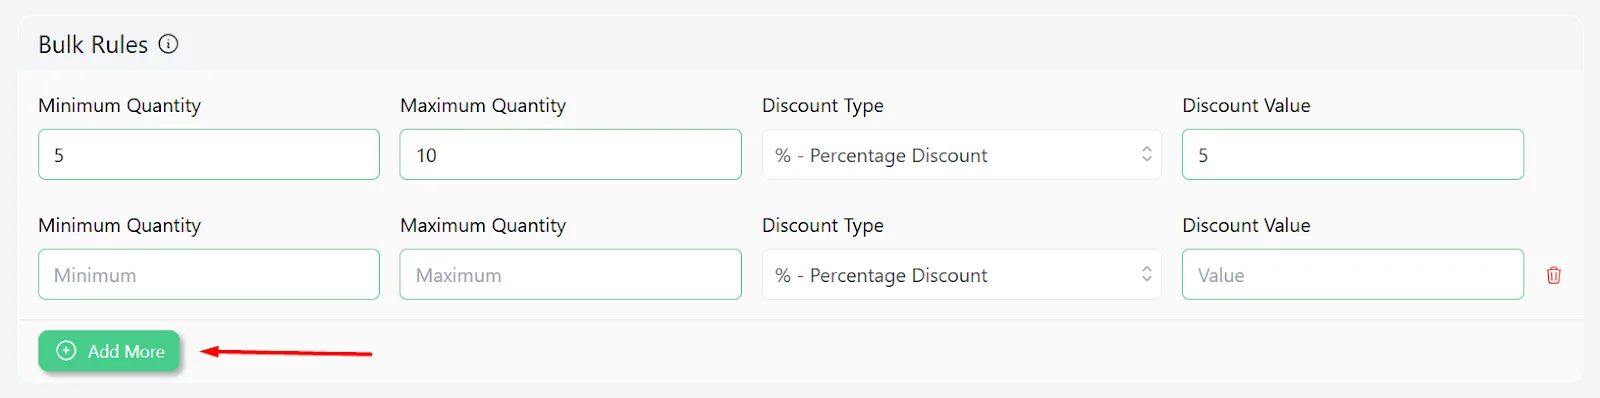Click the empty Value placeholder field

(1352, 275)
